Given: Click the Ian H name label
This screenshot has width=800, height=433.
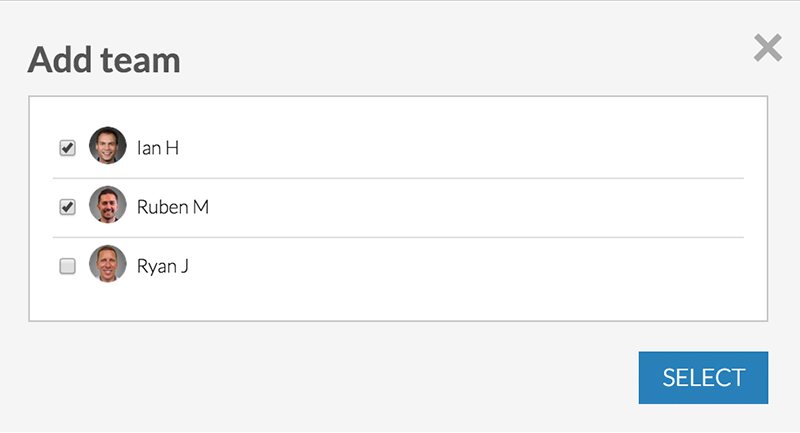Looking at the screenshot, I should (158, 148).
